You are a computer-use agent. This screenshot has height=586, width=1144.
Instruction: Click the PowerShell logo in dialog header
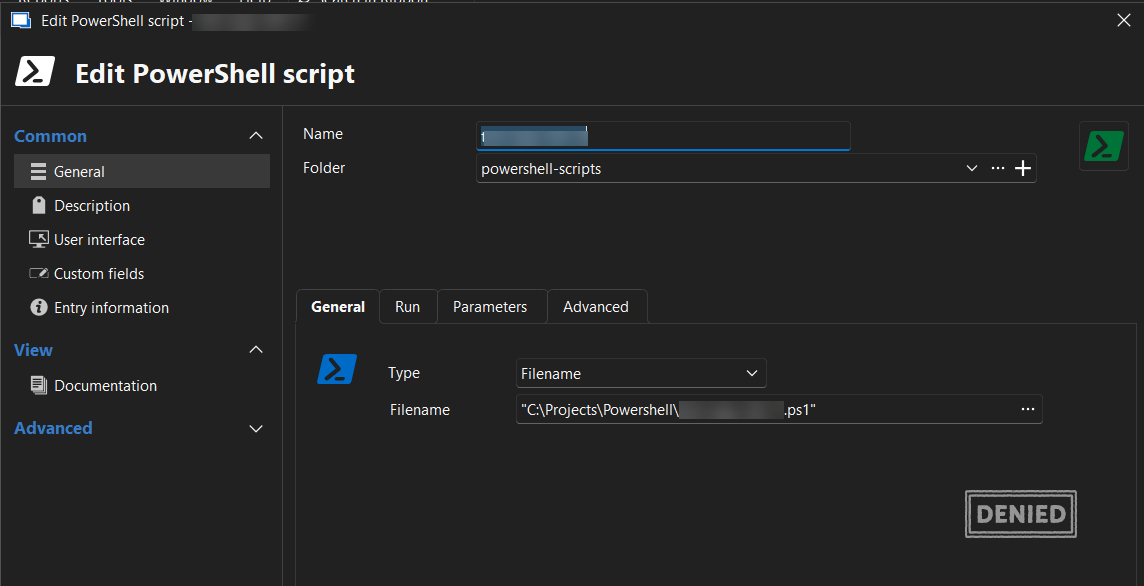[x=35, y=72]
